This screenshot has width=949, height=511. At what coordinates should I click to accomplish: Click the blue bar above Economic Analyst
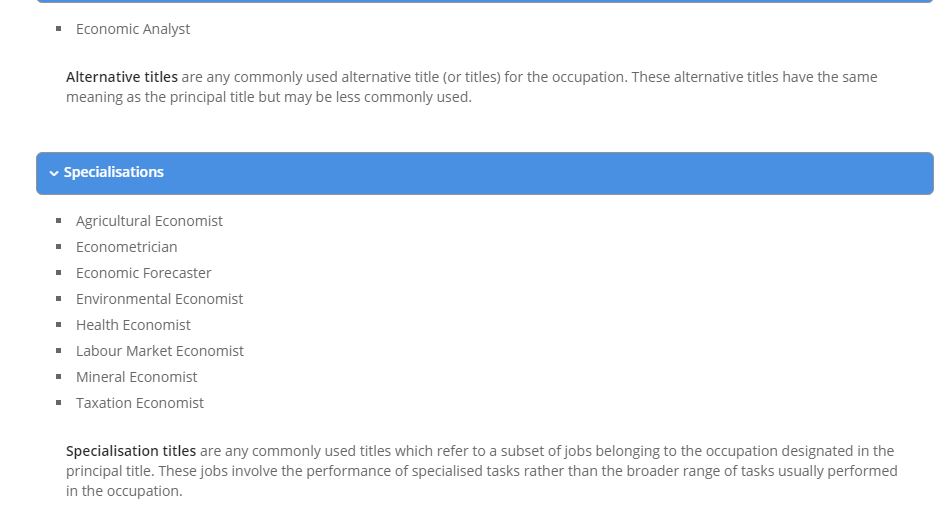coord(485,1)
